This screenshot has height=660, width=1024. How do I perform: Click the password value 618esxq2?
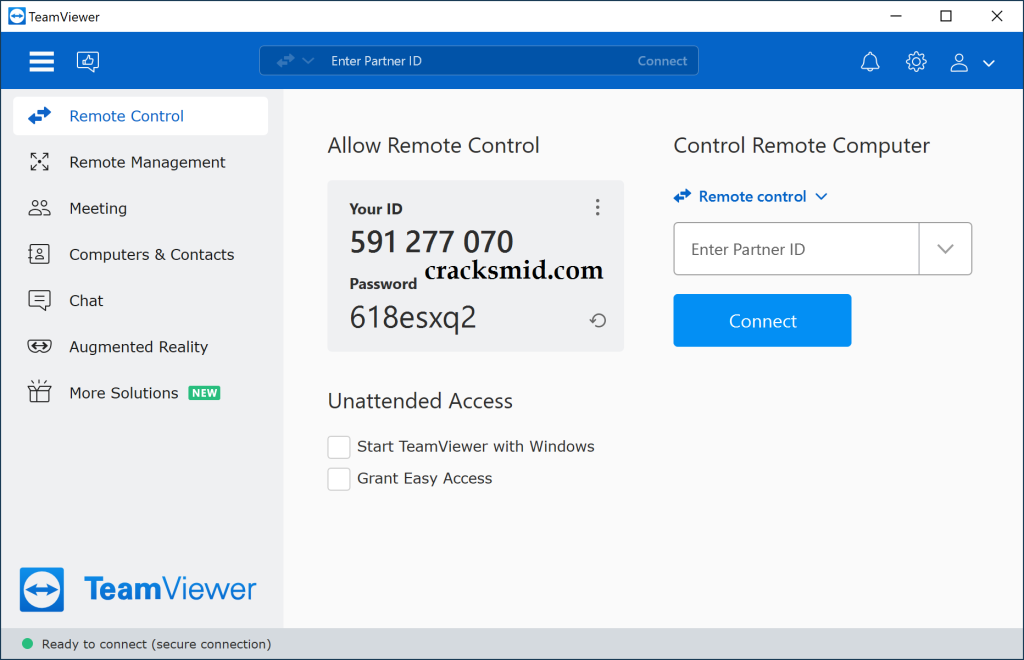(413, 318)
